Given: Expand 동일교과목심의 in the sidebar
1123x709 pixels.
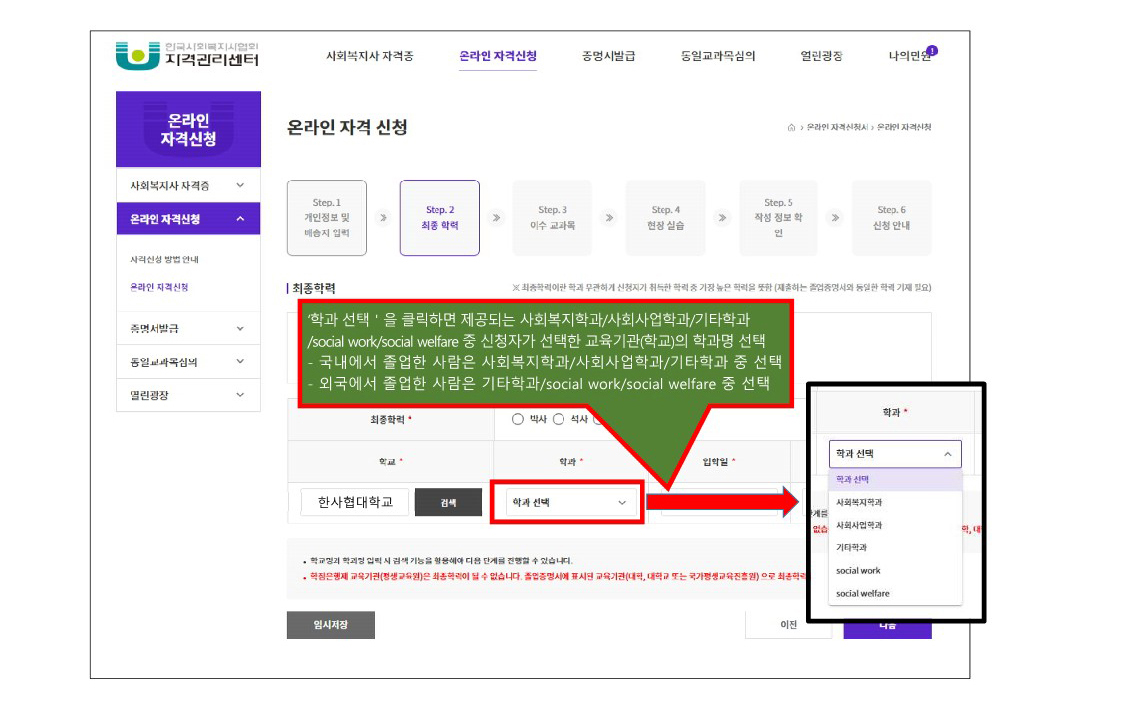Looking at the screenshot, I should pyautogui.click(x=188, y=362).
